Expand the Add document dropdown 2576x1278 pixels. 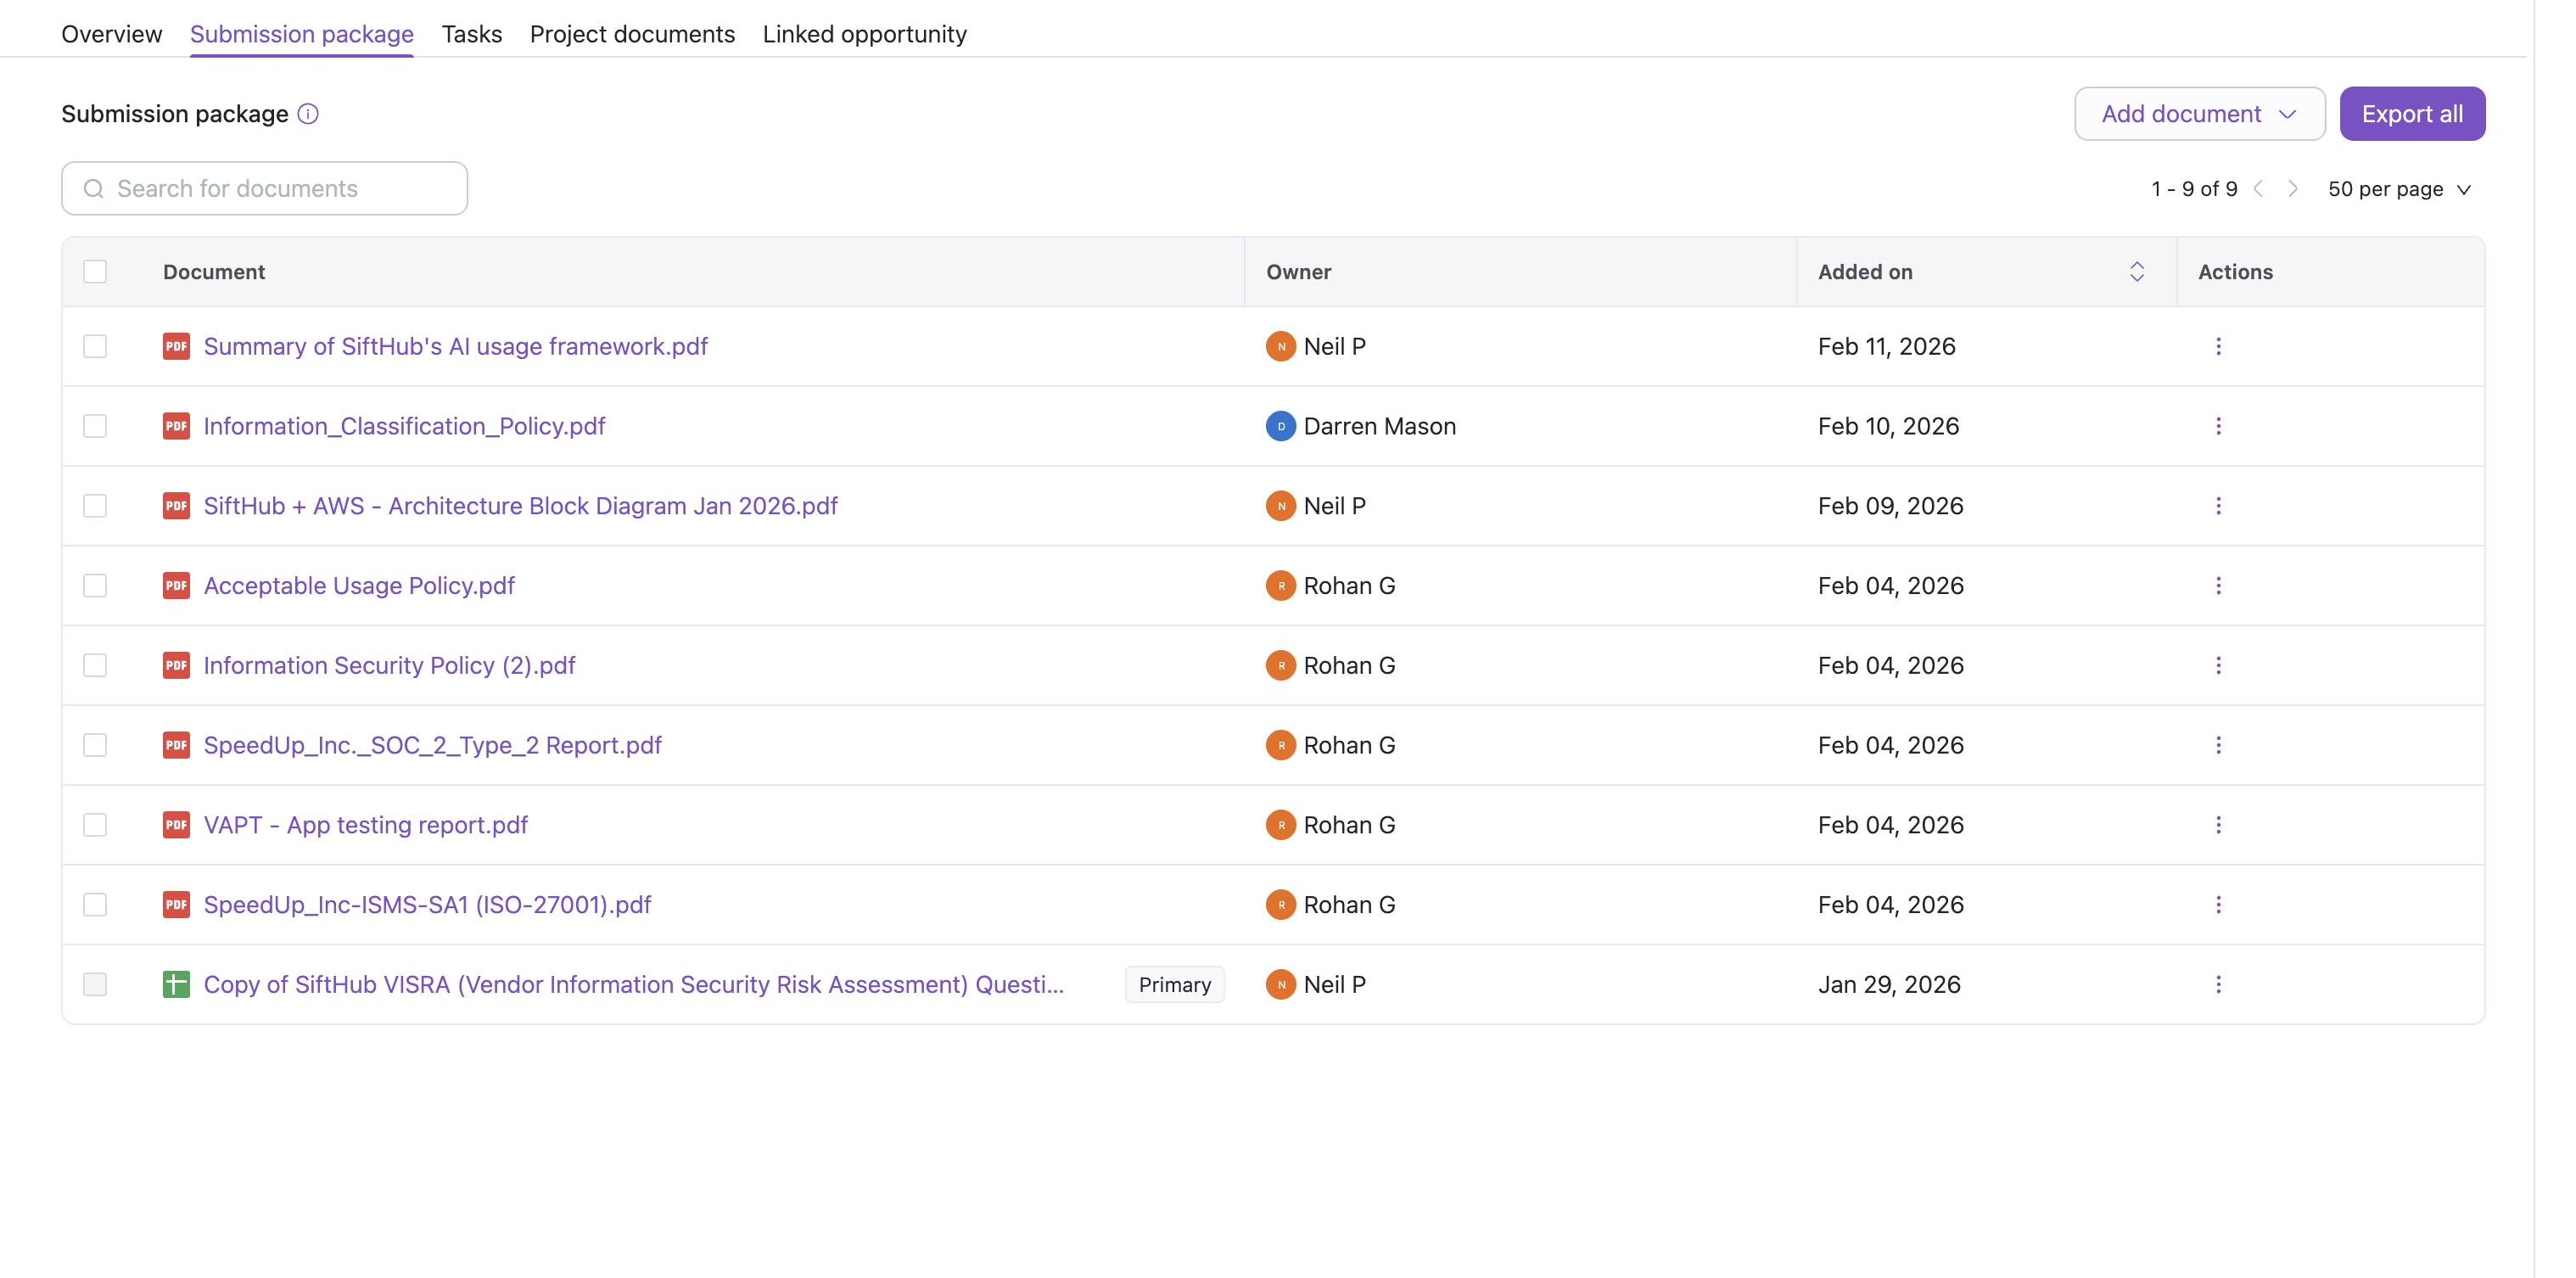tap(2198, 114)
